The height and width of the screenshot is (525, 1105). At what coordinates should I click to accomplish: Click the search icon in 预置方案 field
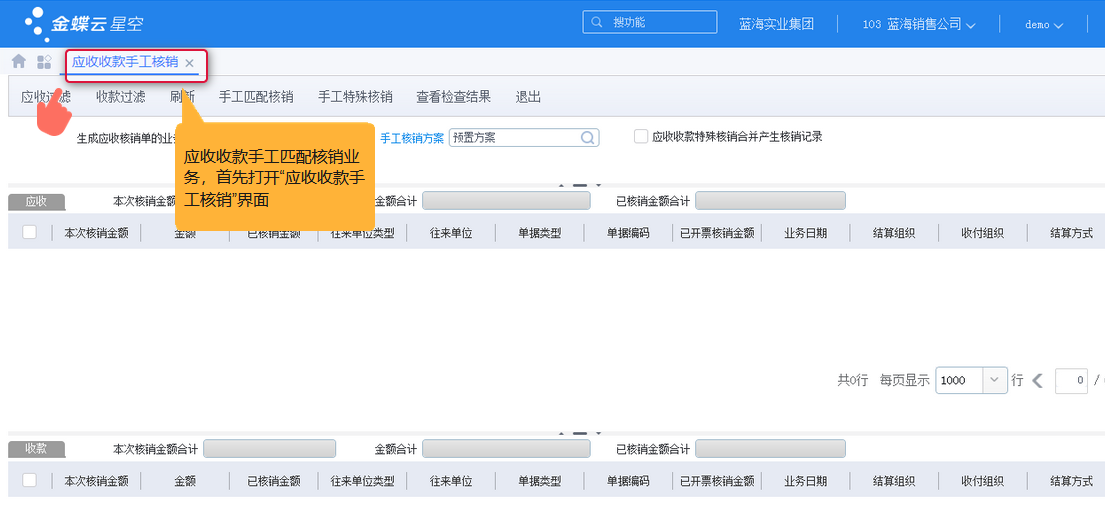click(x=588, y=138)
